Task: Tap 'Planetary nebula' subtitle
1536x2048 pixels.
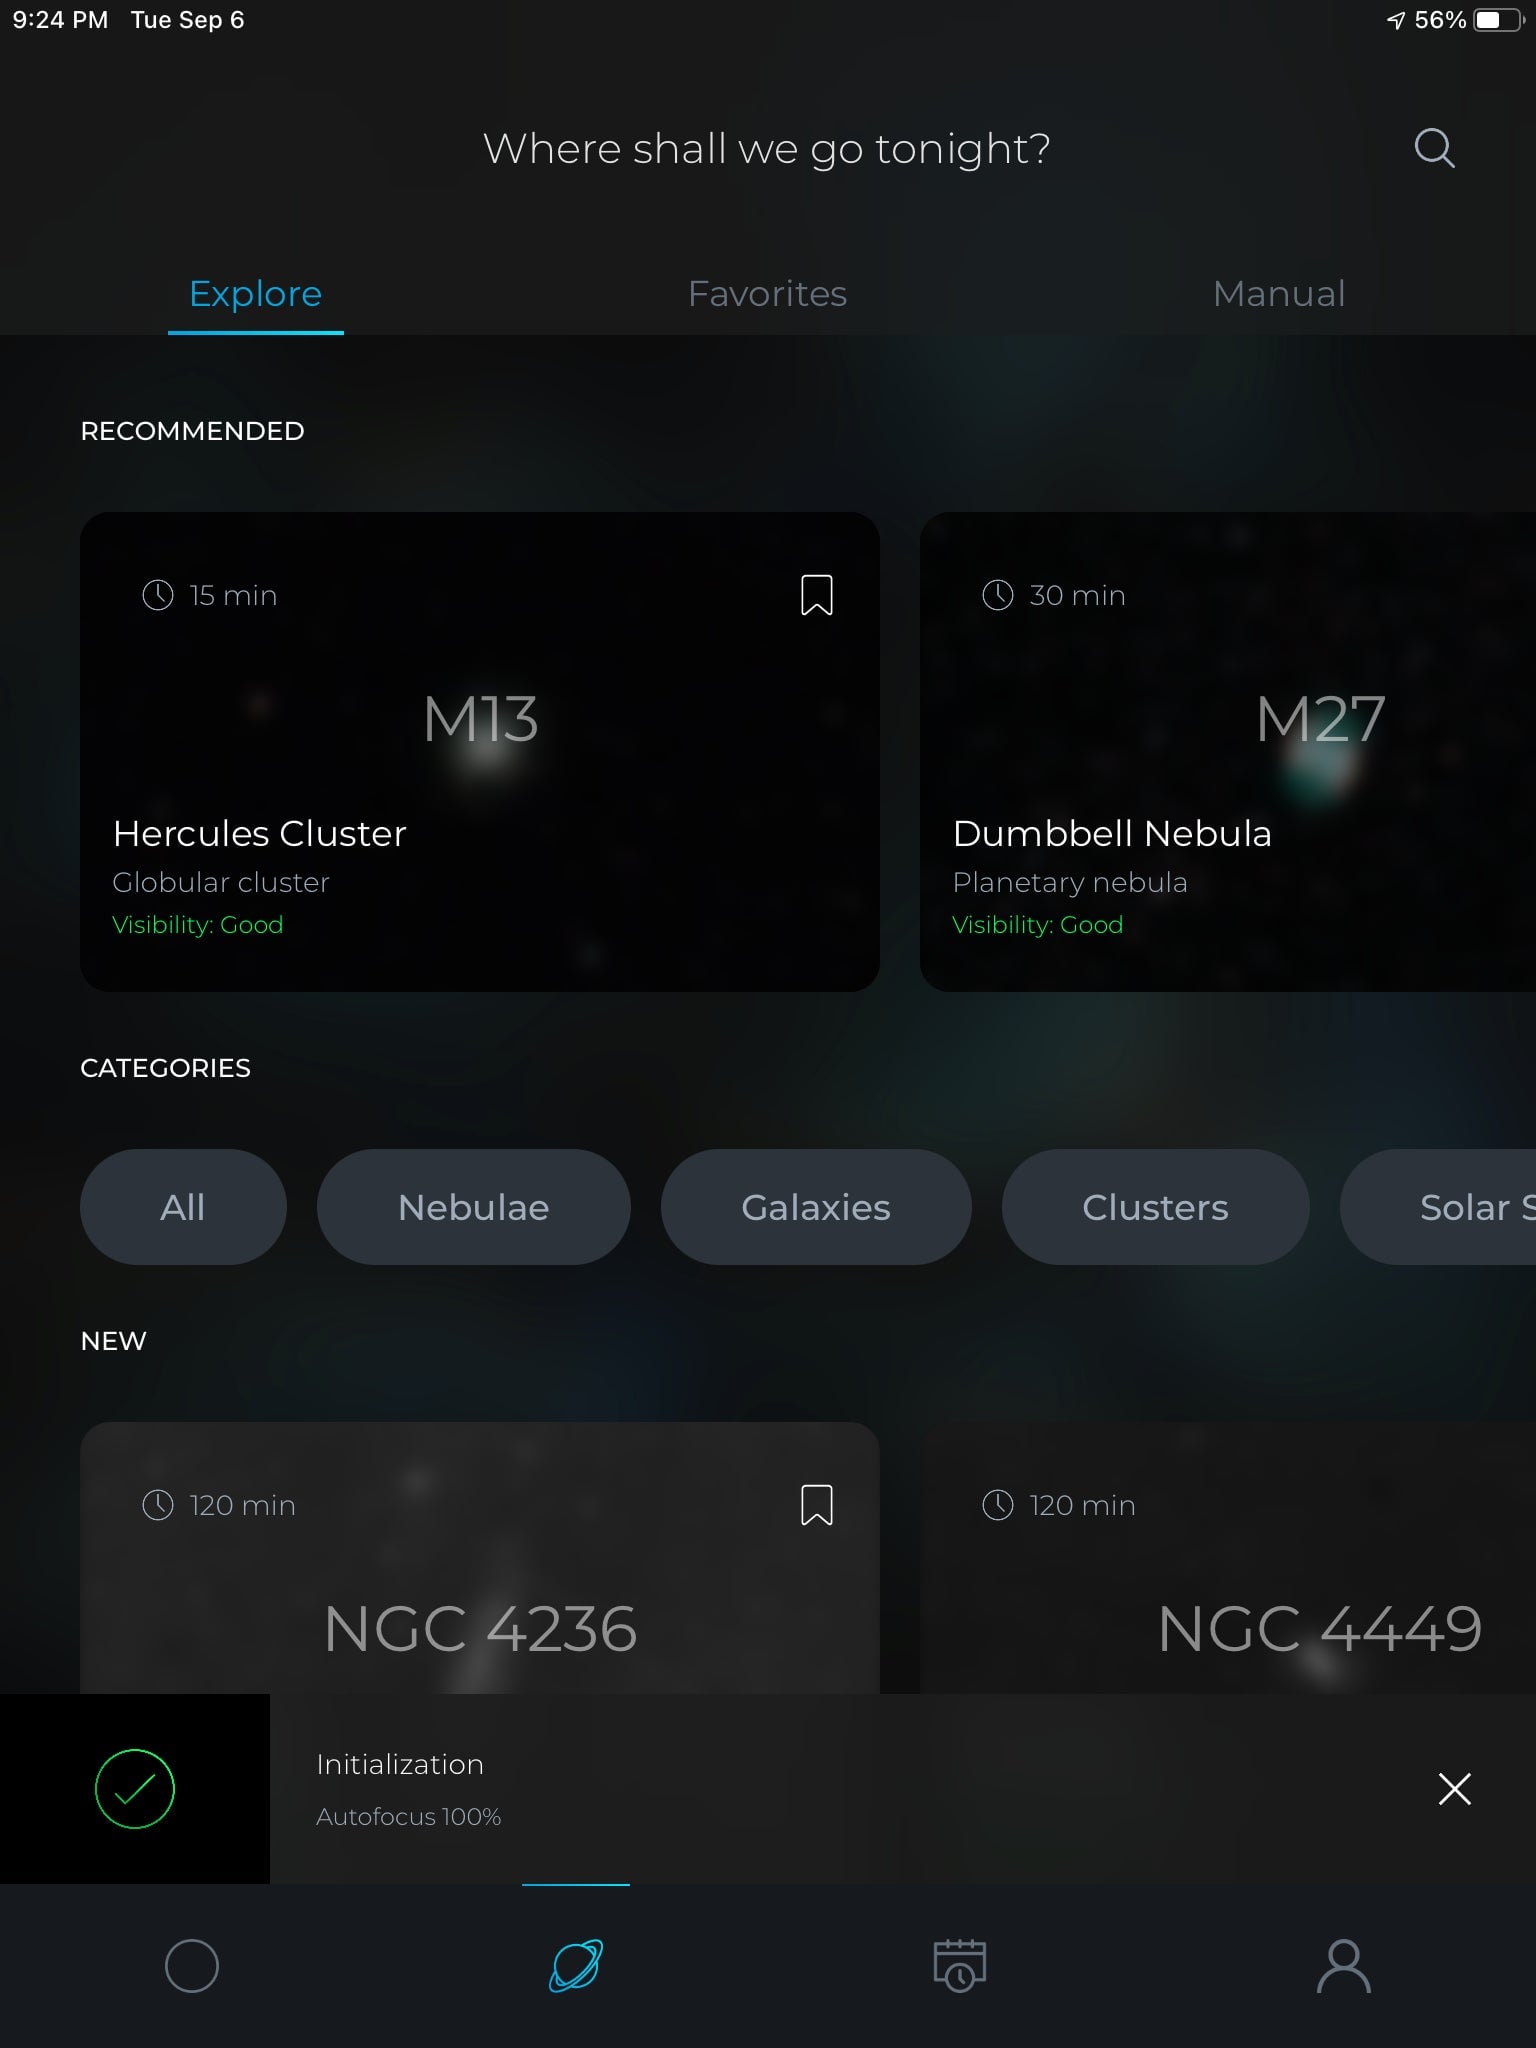Action: (1070, 883)
